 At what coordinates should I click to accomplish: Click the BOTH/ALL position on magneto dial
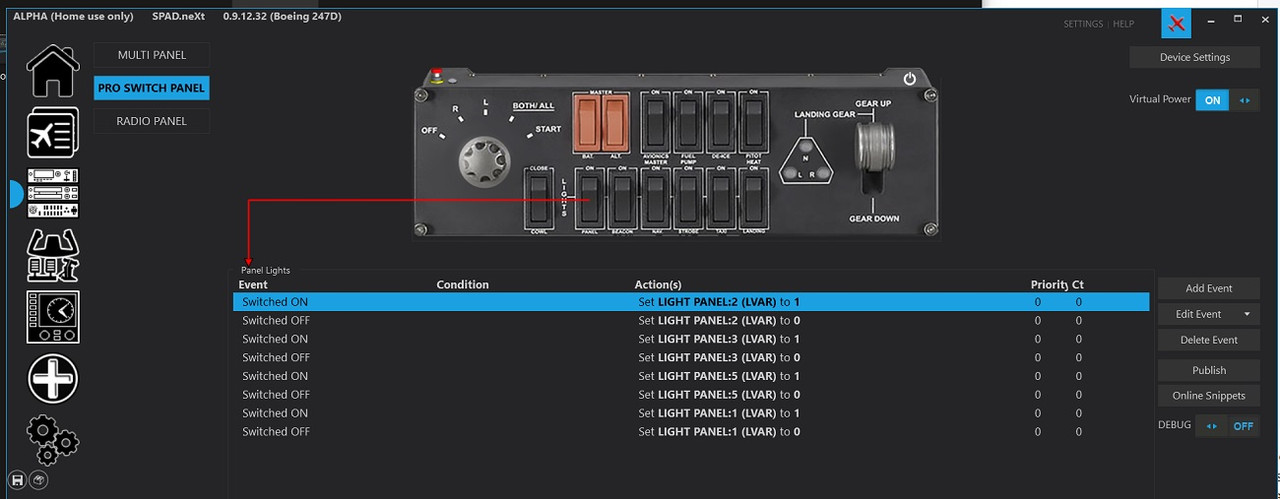coord(533,106)
